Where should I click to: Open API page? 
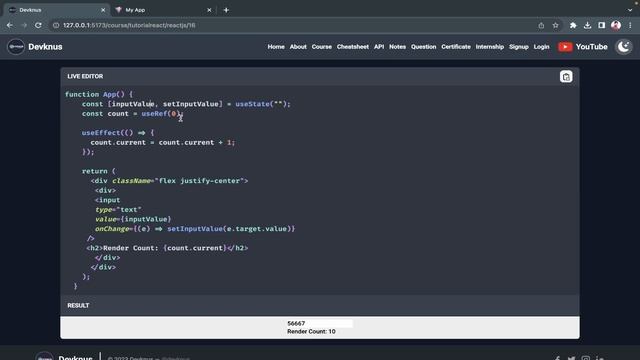(x=379, y=47)
